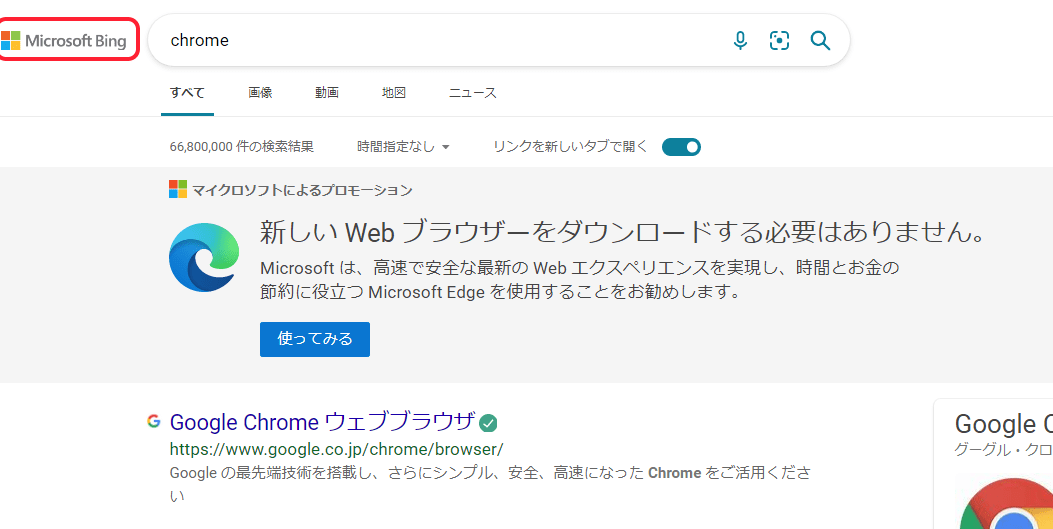Open the 動画 tab

tap(327, 93)
